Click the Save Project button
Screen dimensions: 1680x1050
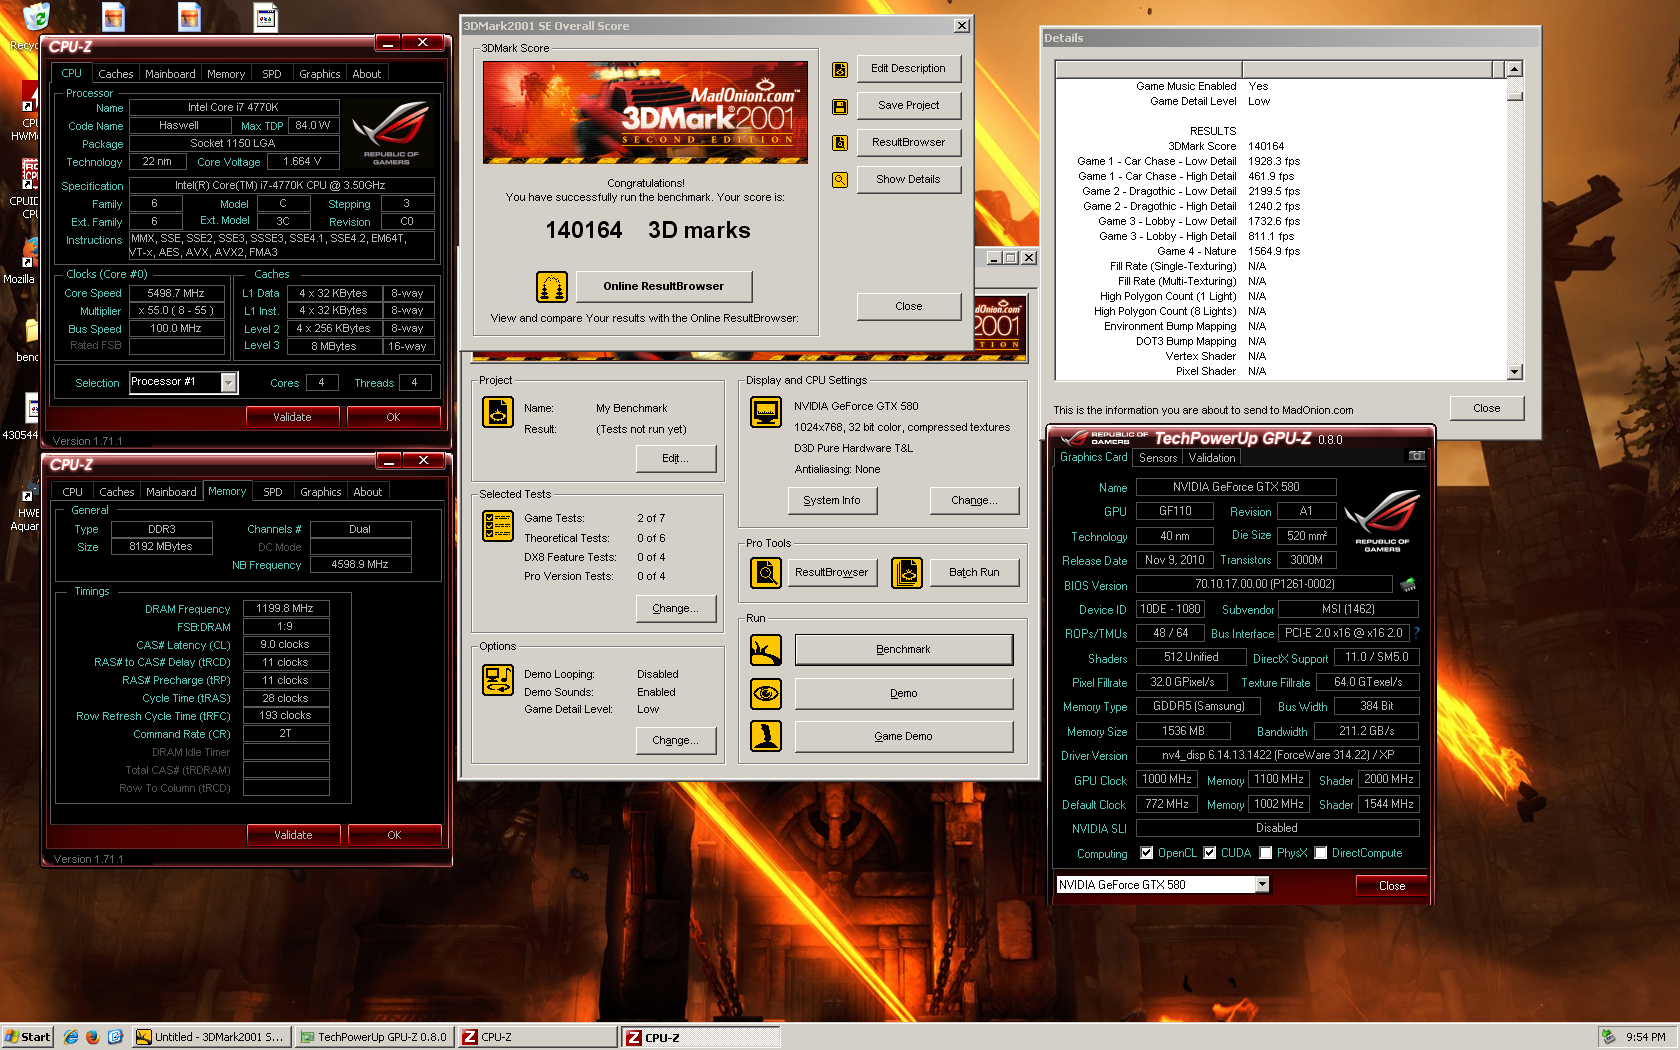(x=908, y=106)
